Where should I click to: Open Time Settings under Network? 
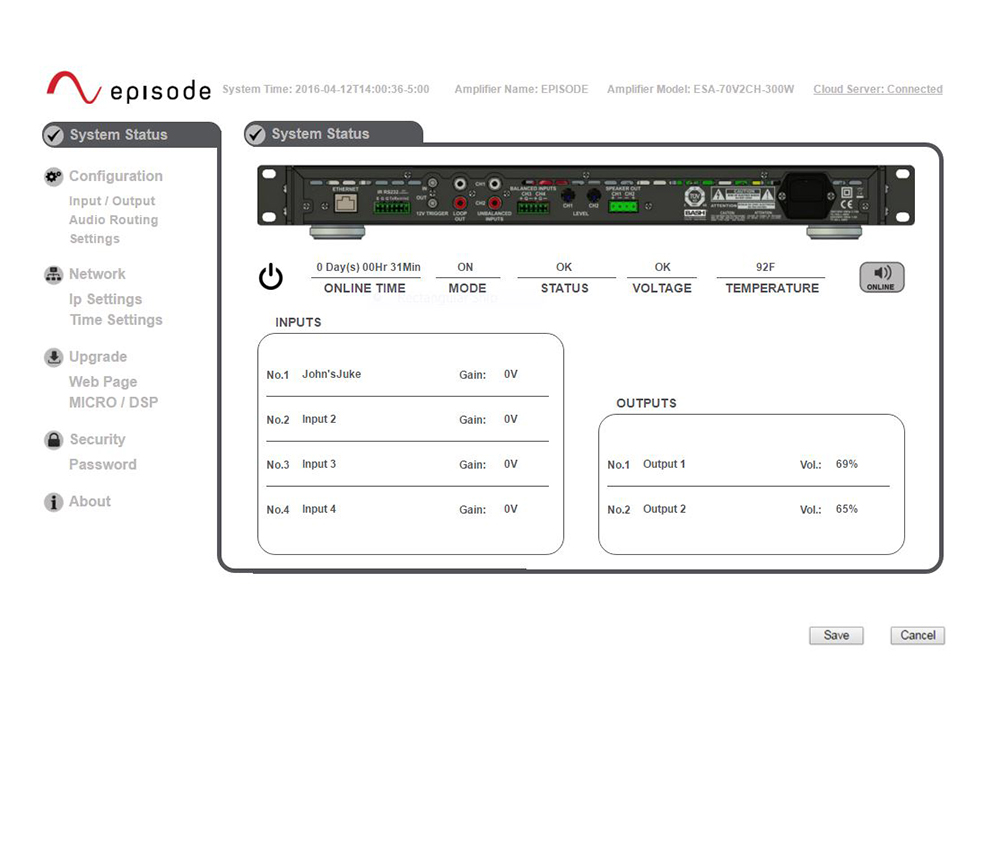(115, 320)
